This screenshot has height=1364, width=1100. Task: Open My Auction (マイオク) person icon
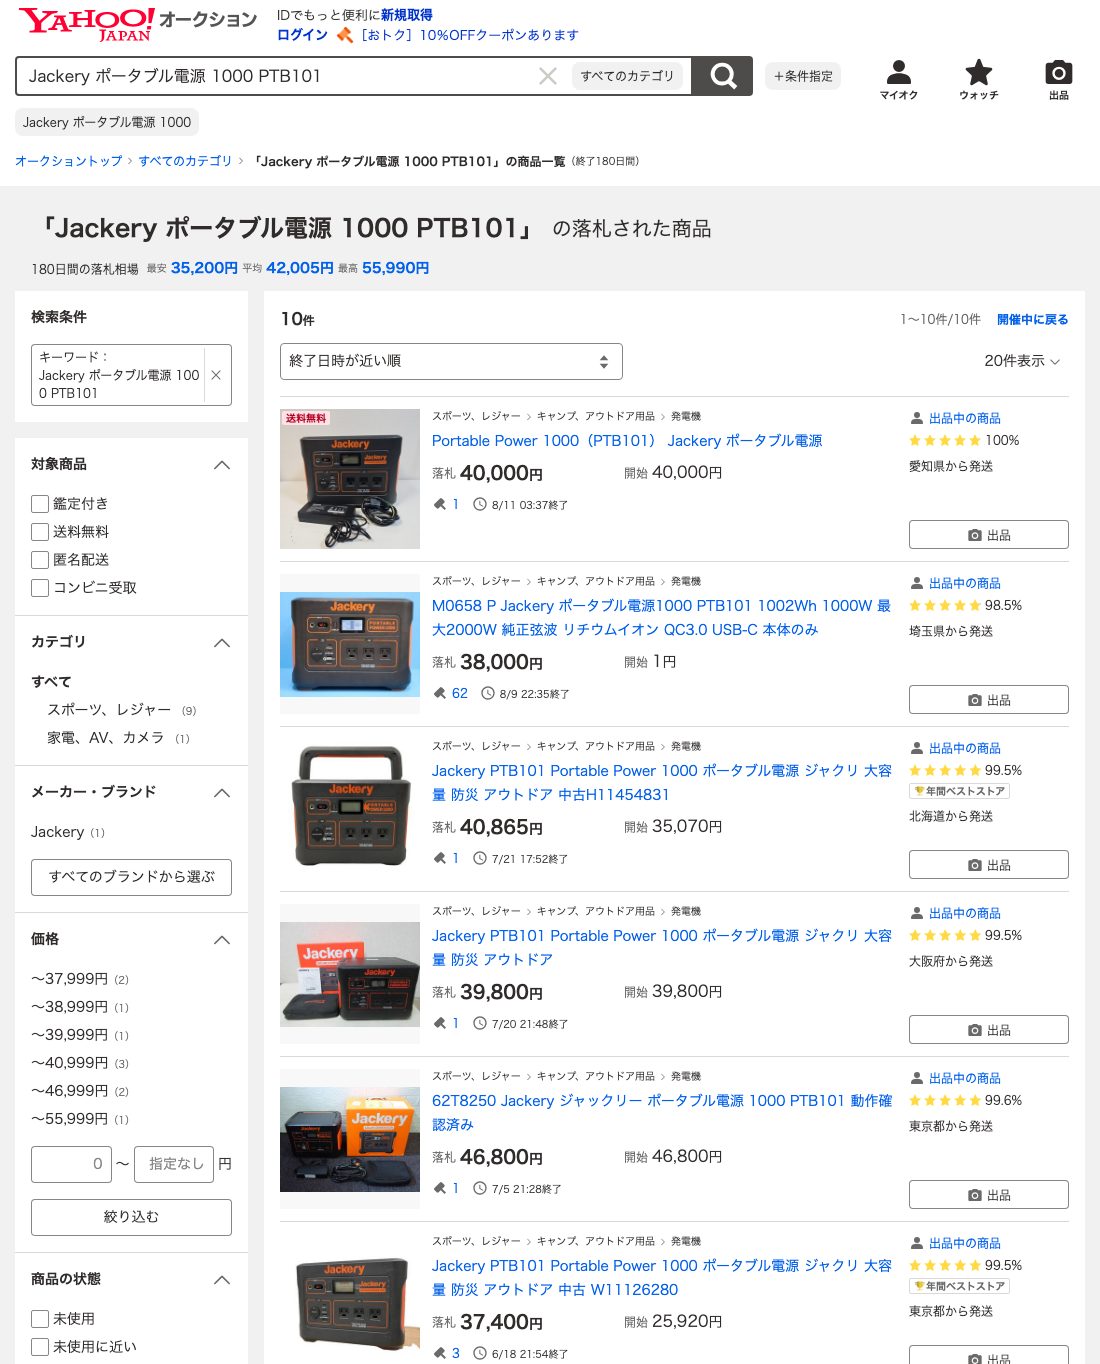pos(899,79)
